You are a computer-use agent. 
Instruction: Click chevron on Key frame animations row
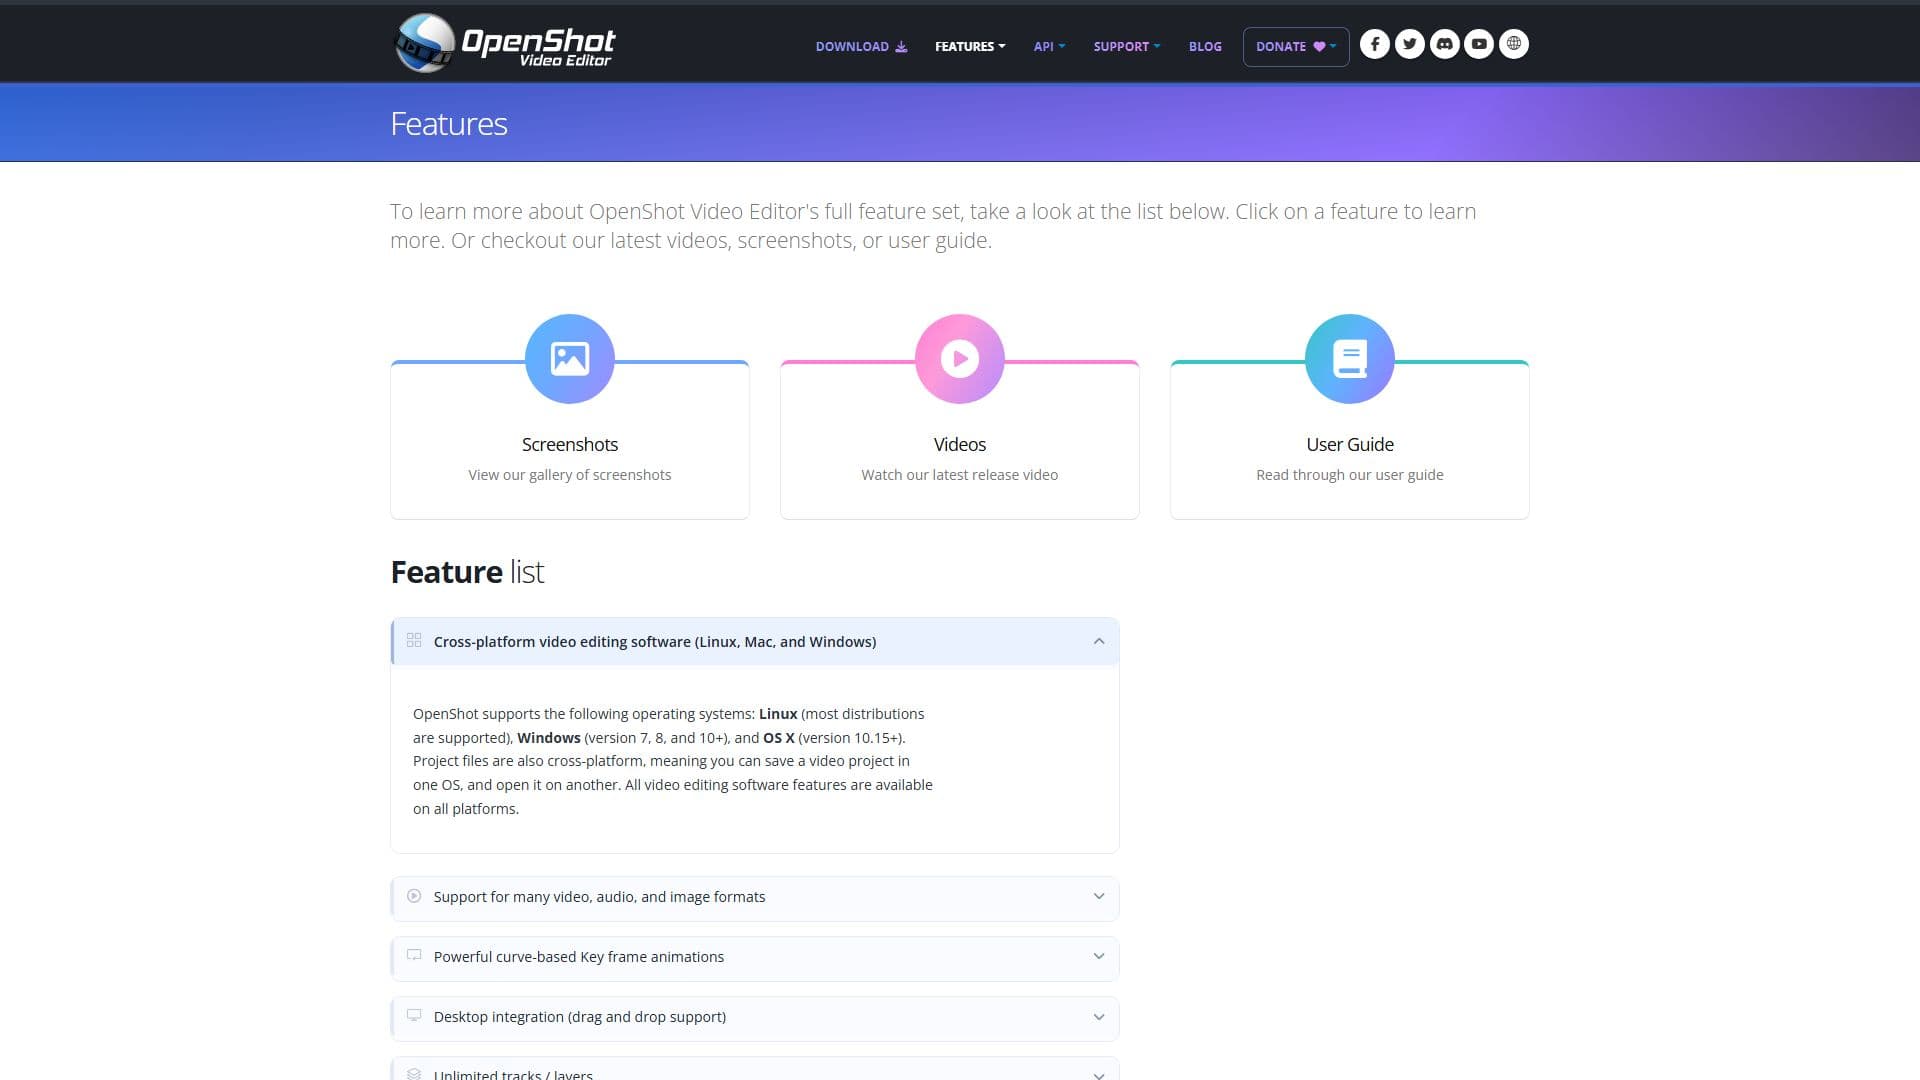click(1099, 957)
